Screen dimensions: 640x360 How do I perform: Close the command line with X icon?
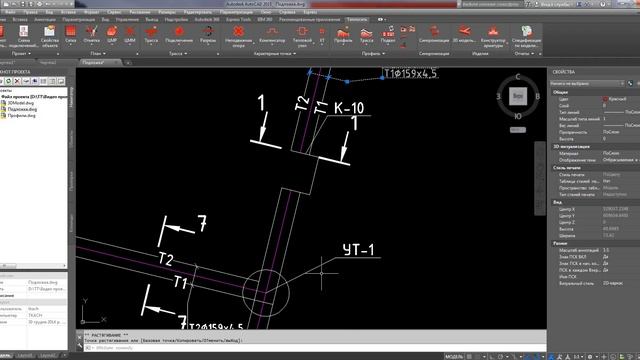[80, 337]
